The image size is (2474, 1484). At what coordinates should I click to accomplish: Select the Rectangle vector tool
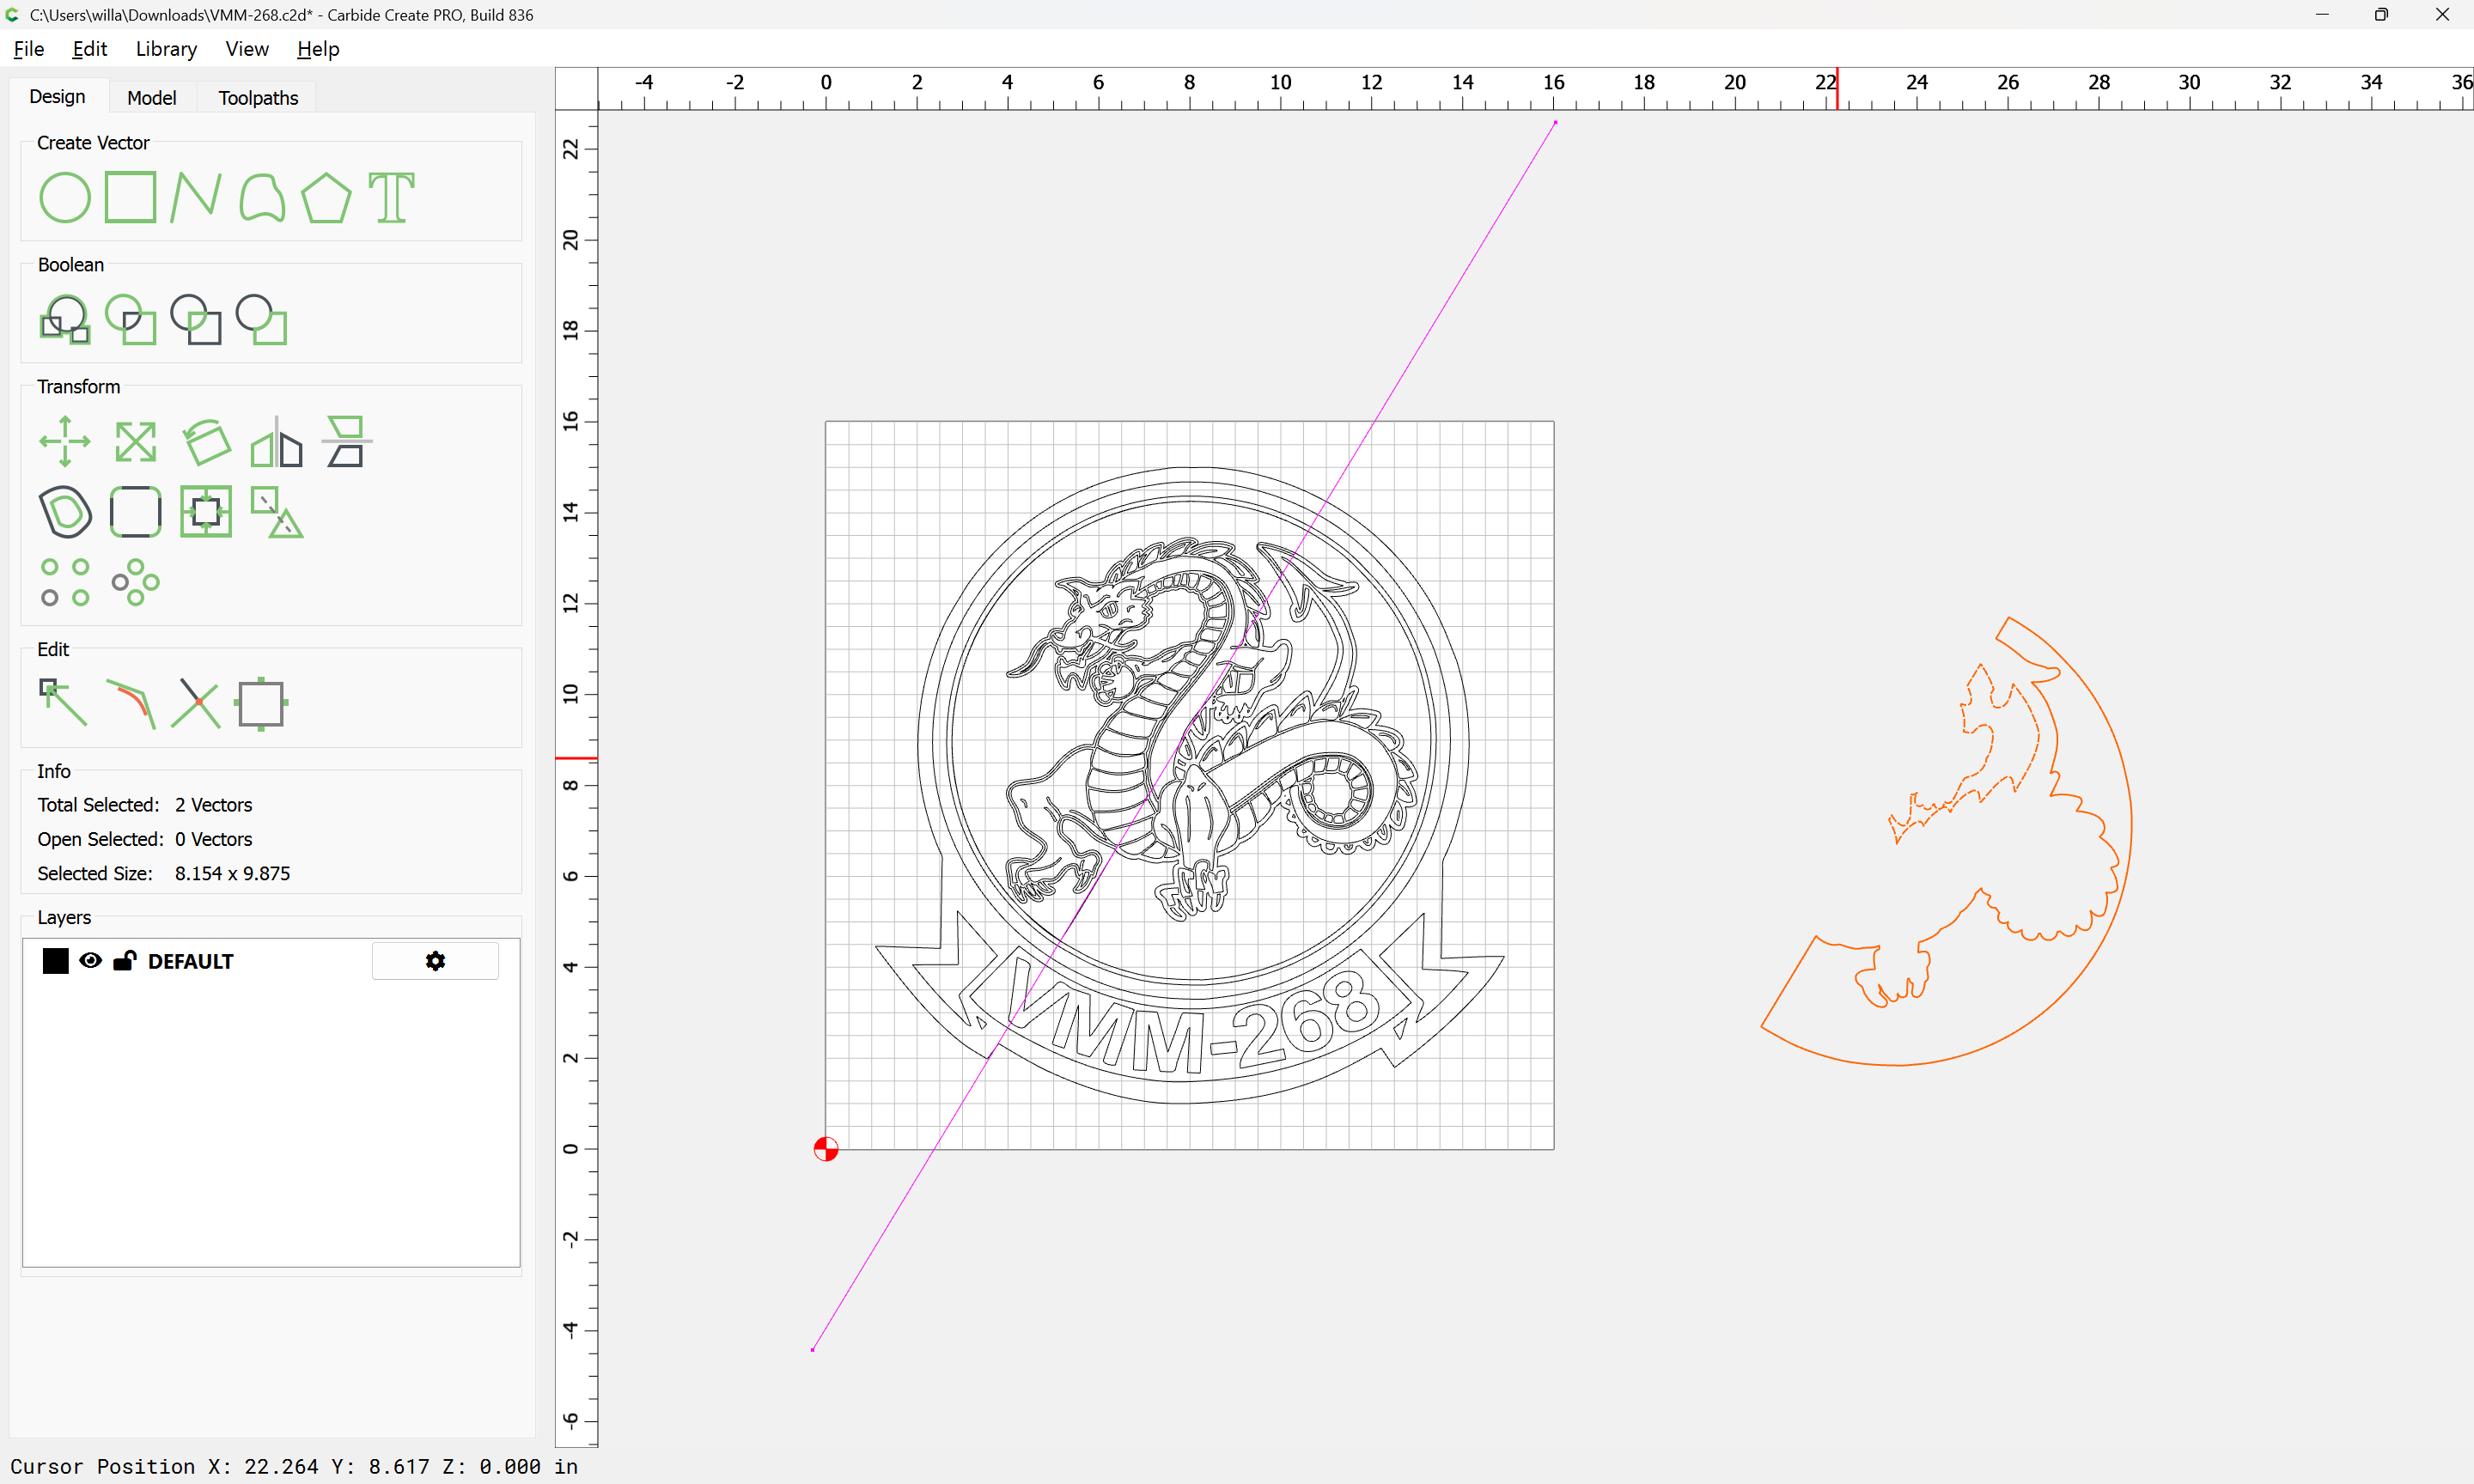[130, 197]
